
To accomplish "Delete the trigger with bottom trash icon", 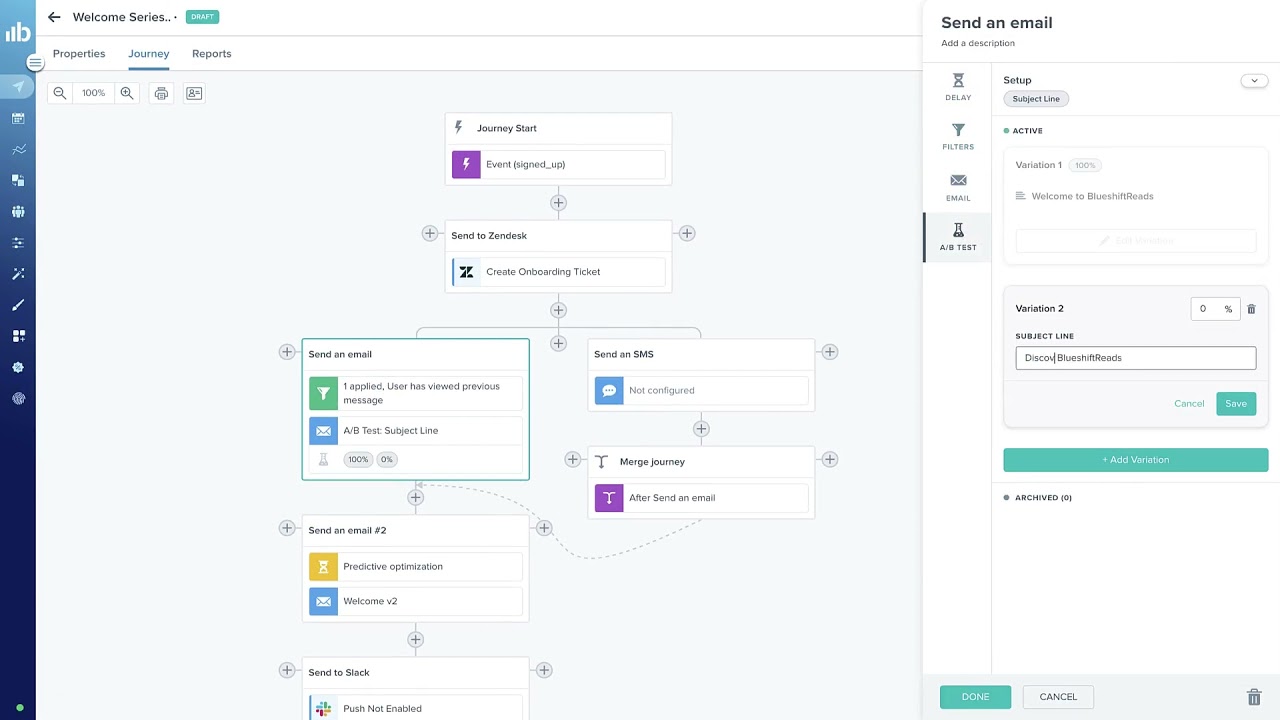I will pos(1254,697).
